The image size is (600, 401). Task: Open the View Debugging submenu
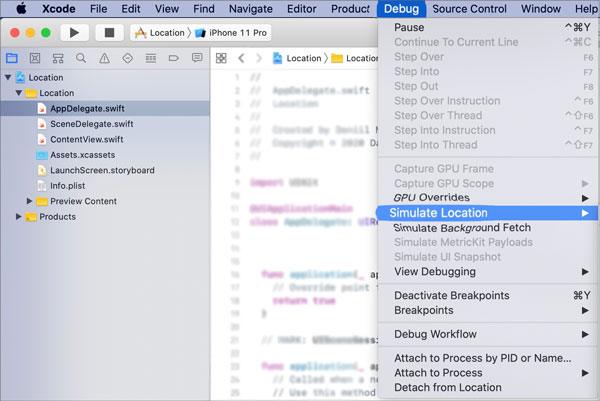pos(488,272)
